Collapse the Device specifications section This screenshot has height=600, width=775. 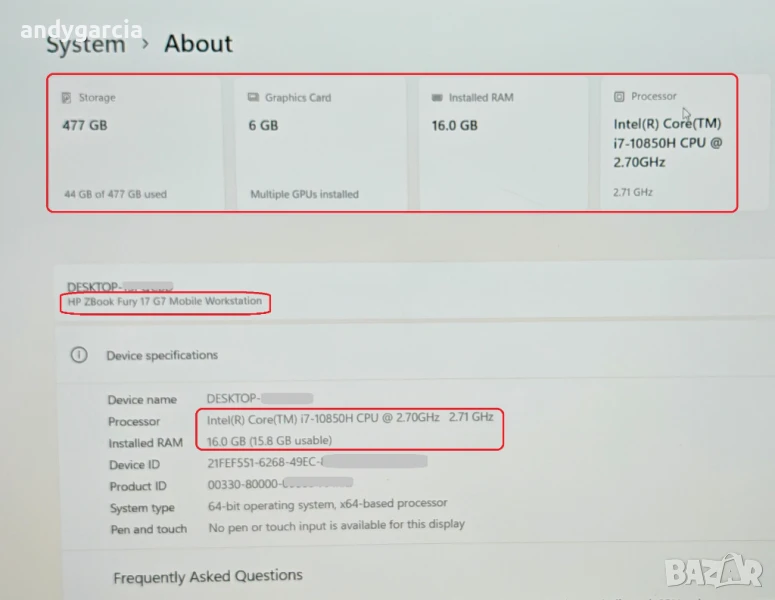(162, 355)
